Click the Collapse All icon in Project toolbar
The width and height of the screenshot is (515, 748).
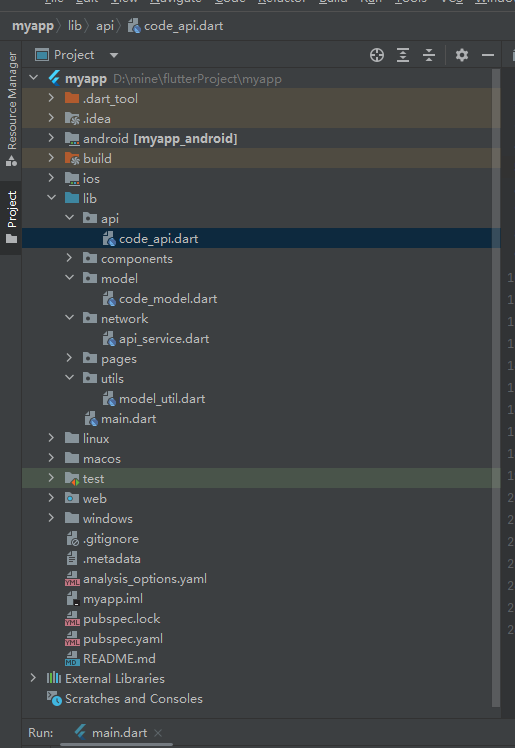pos(429,55)
